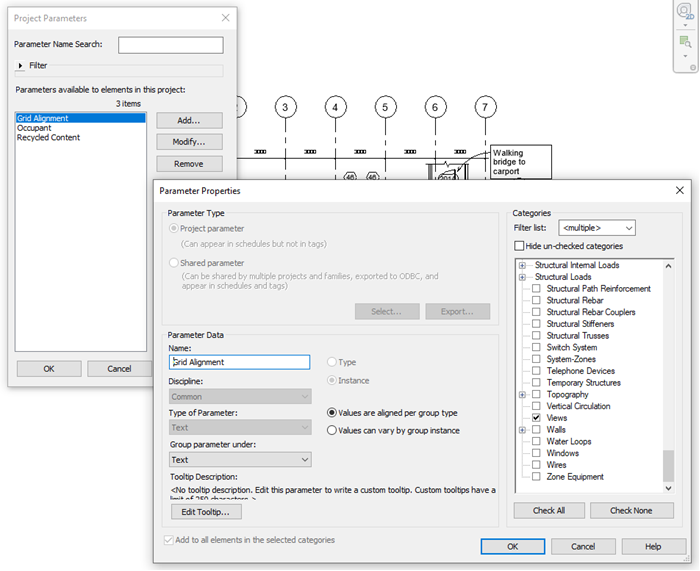Image resolution: width=700 pixels, height=571 pixels.
Task: Open the Group parameter under dropdown
Action: [x=240, y=460]
